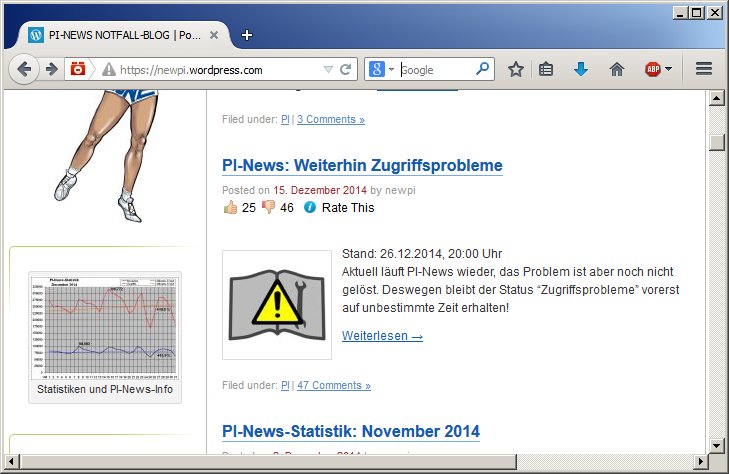The width and height of the screenshot is (729, 474).
Task: Minimize the browser window
Action: 680,13
